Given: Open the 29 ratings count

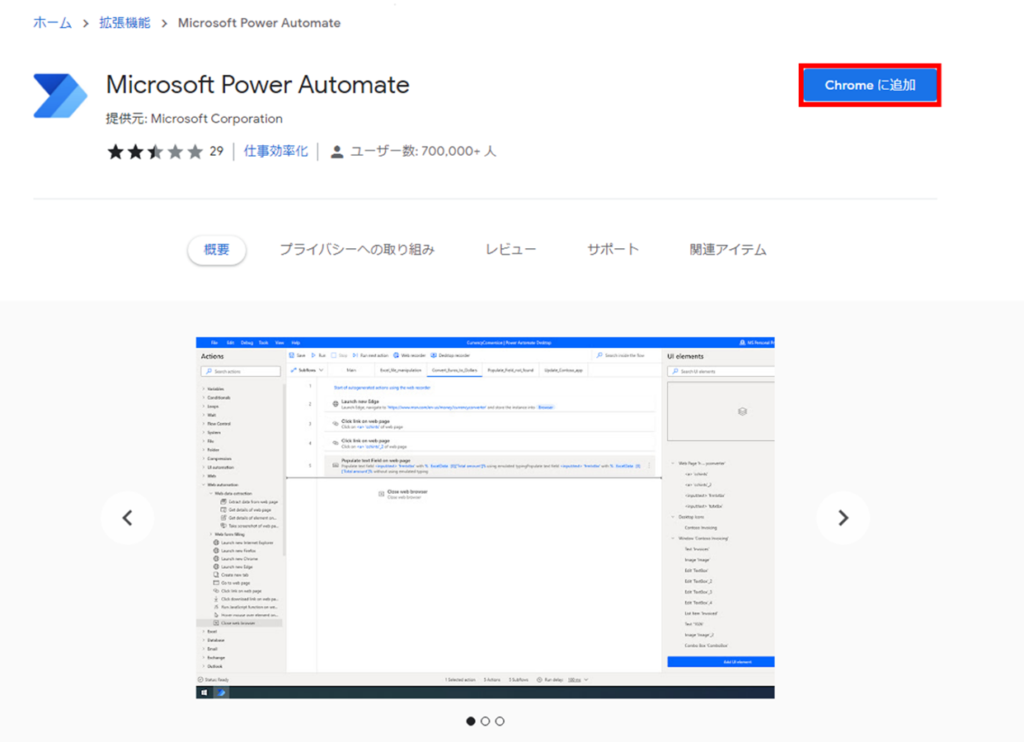Looking at the screenshot, I should (x=216, y=152).
